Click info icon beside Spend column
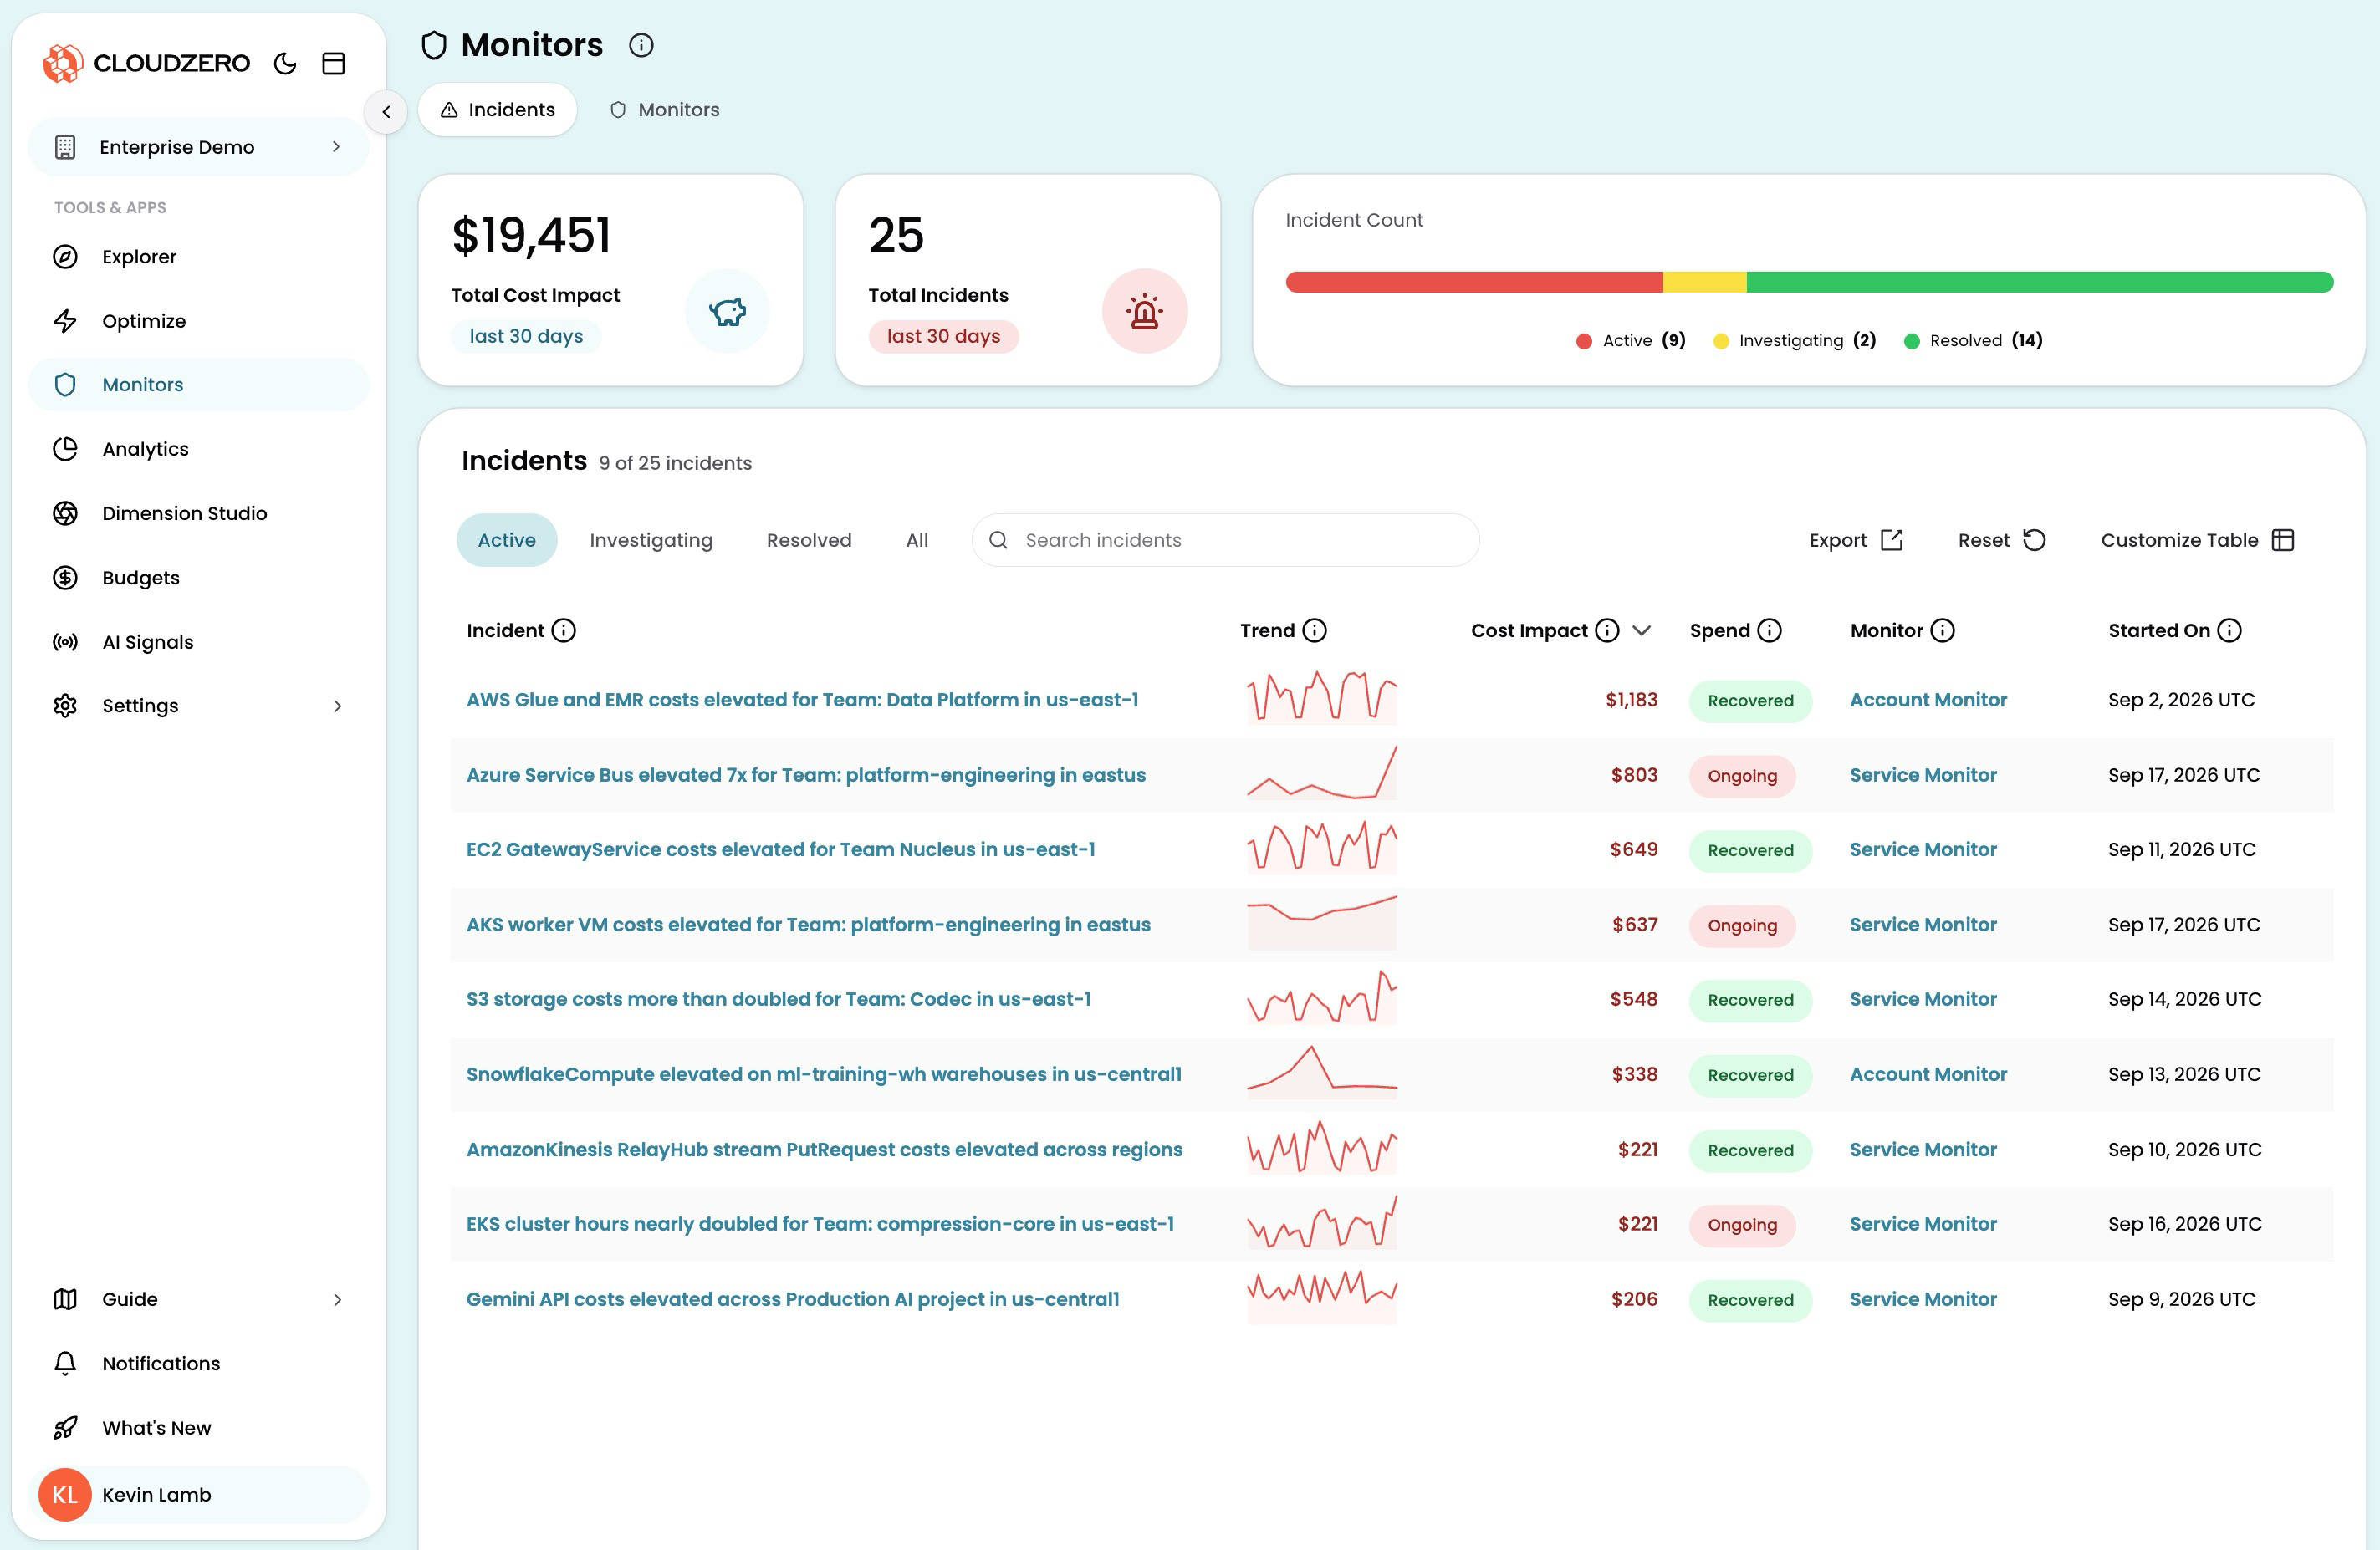 click(1769, 630)
